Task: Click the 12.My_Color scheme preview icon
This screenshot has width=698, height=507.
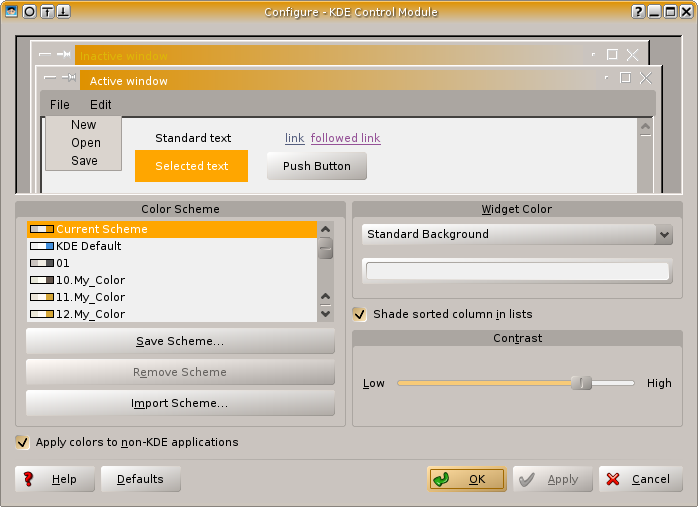Action: click(x=42, y=314)
